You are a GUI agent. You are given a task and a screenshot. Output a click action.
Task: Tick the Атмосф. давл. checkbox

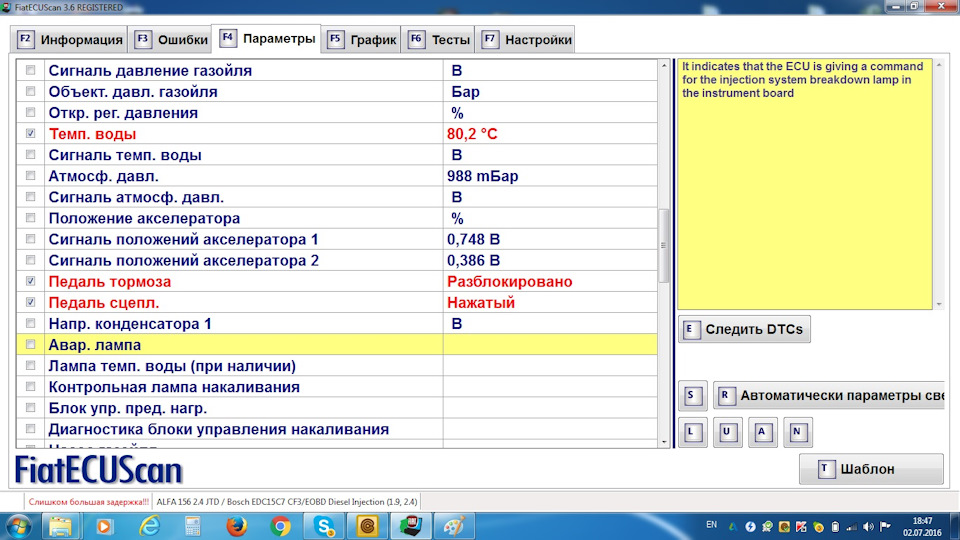pos(31,176)
